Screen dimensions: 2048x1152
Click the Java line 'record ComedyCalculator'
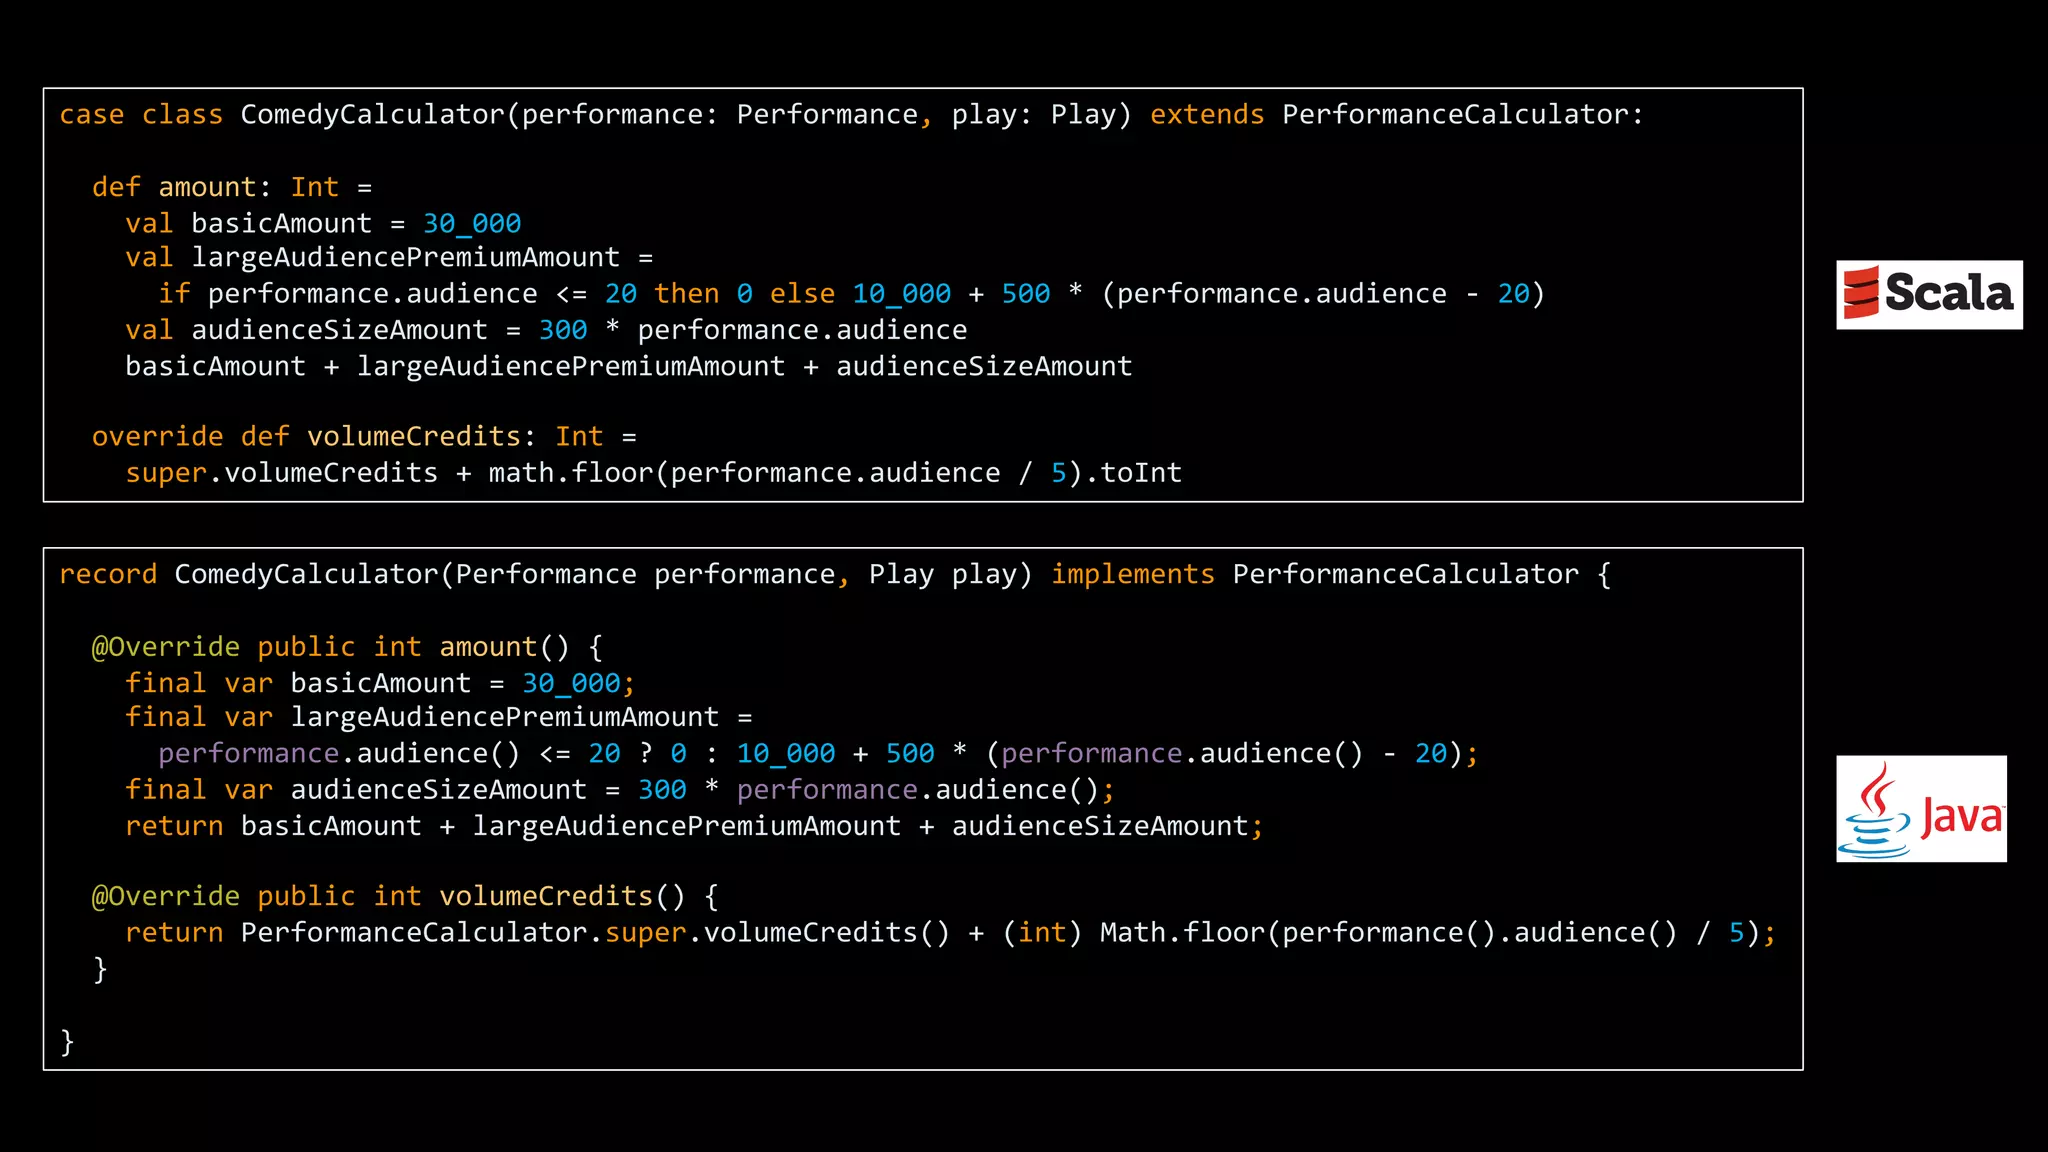tap(835, 575)
